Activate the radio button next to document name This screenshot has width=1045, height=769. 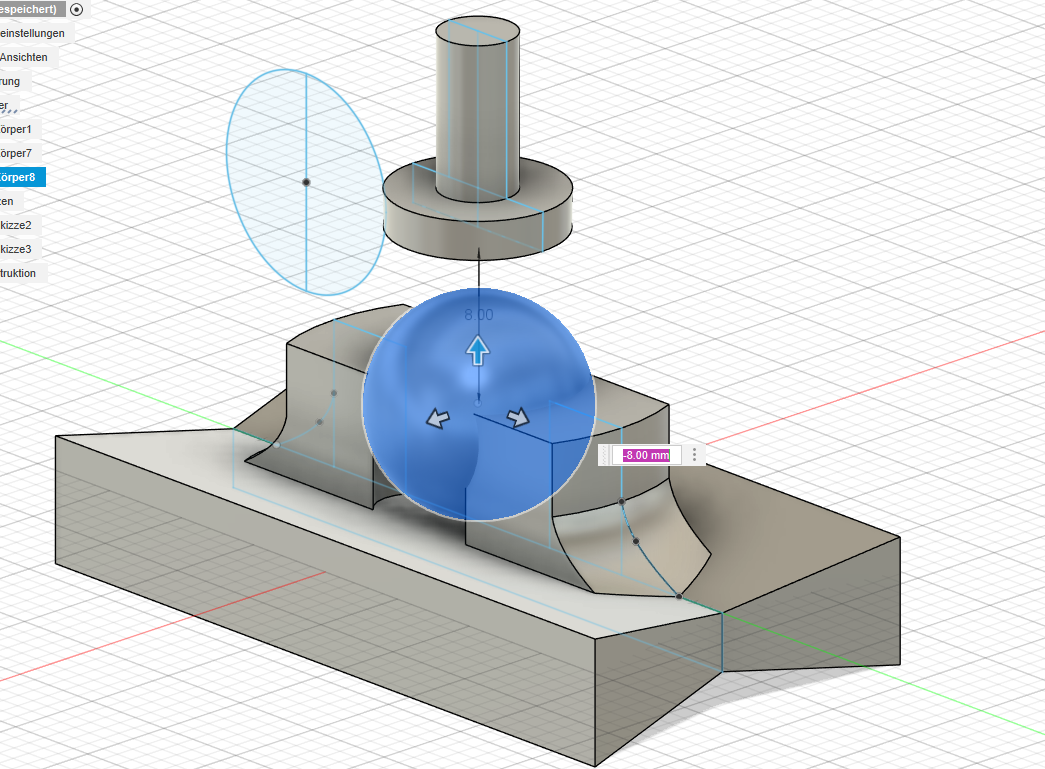point(77,9)
